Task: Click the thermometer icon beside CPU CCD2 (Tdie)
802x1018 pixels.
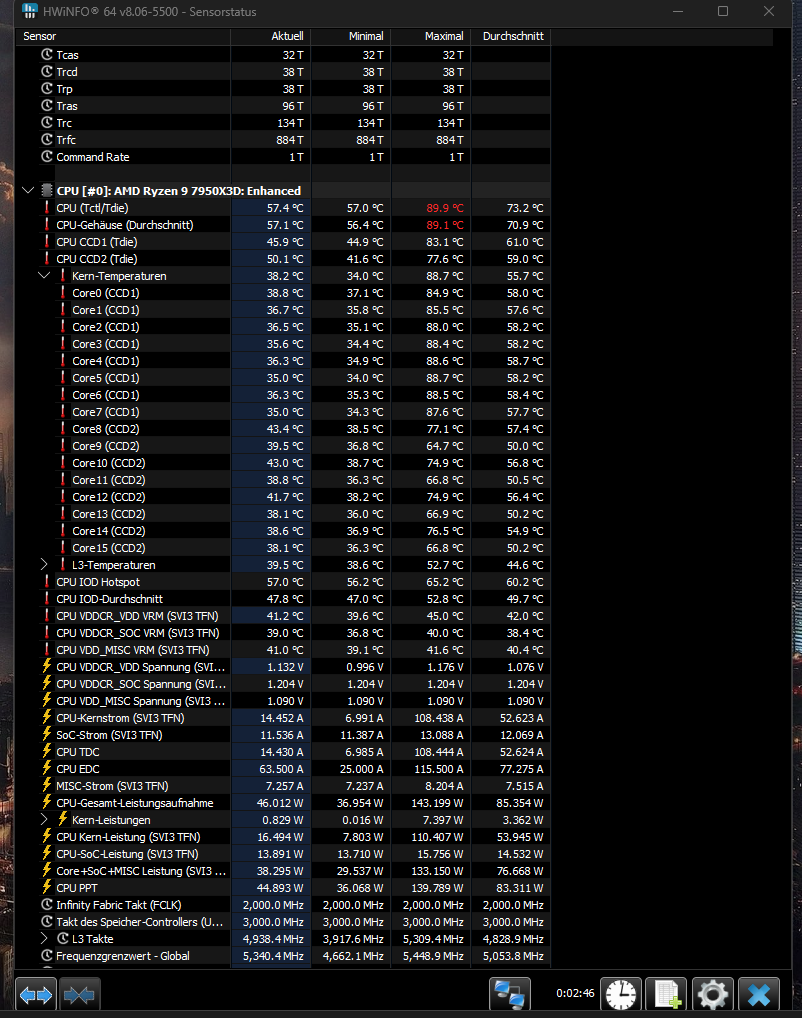Action: 47,258
